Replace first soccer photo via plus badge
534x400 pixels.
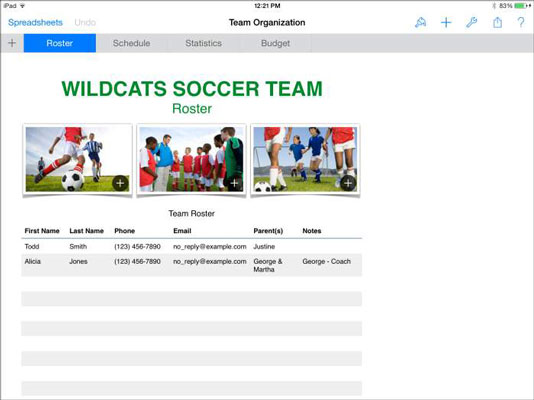coord(120,183)
